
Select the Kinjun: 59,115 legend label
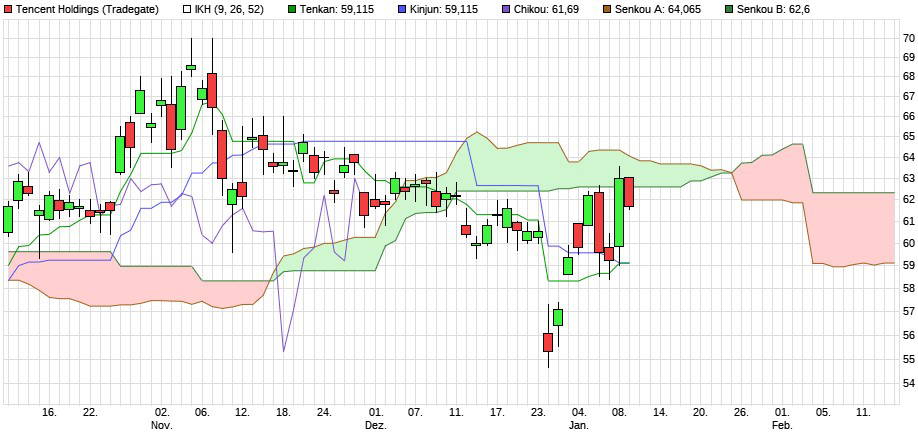coord(443,9)
